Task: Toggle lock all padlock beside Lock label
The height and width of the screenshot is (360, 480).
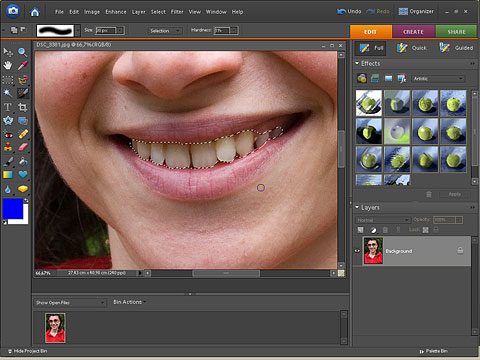Action: point(436,230)
